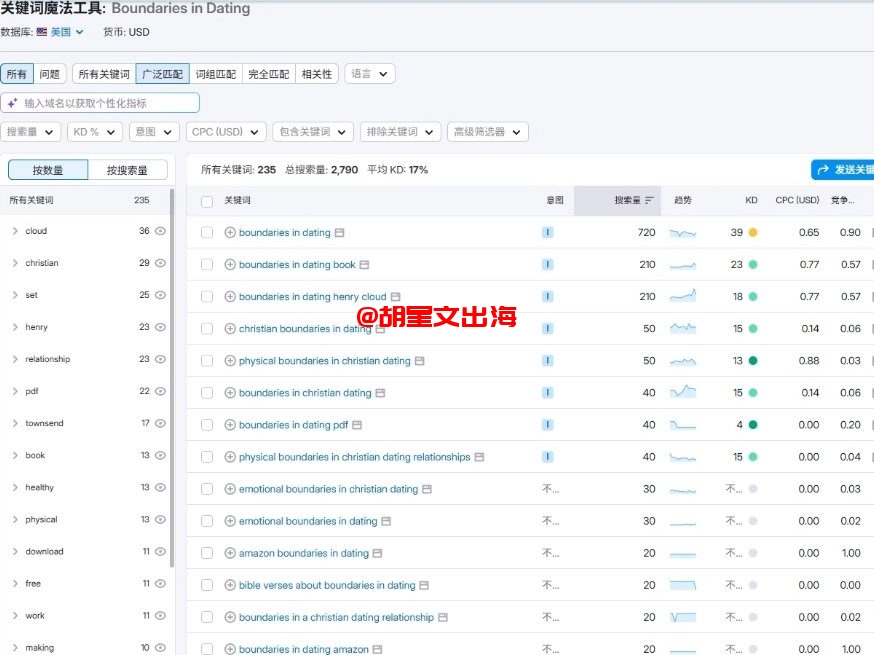The height and width of the screenshot is (655, 874).
Task: Open SERP icon for 'boundaries in a christian dating relationship'
Action: pyautogui.click(x=443, y=617)
